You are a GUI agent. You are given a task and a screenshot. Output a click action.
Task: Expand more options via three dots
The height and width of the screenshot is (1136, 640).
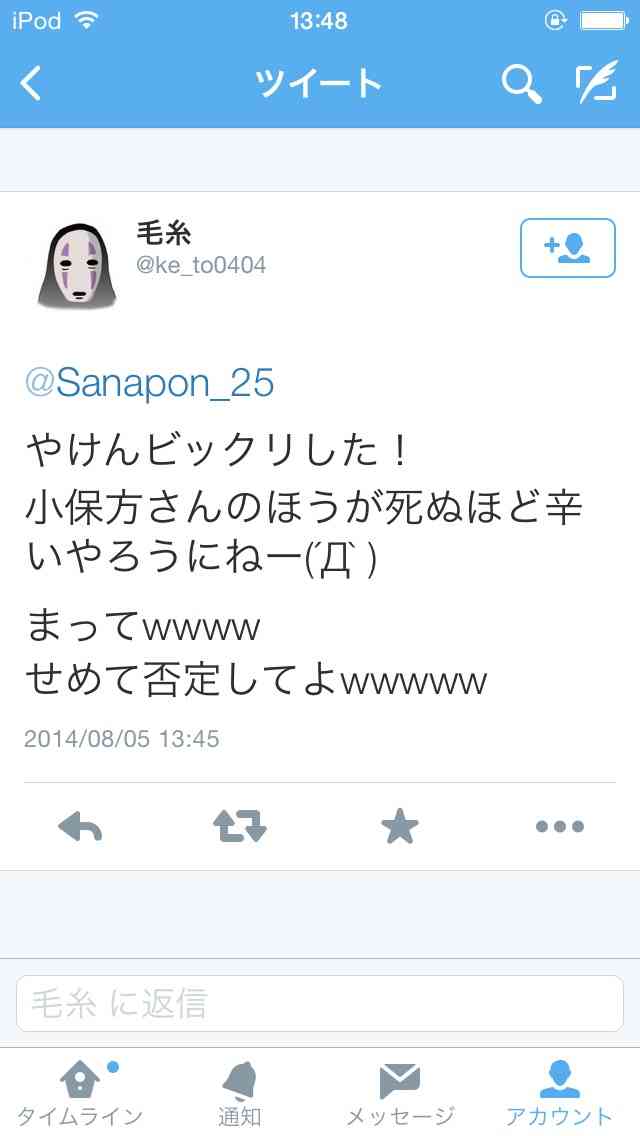(x=560, y=827)
